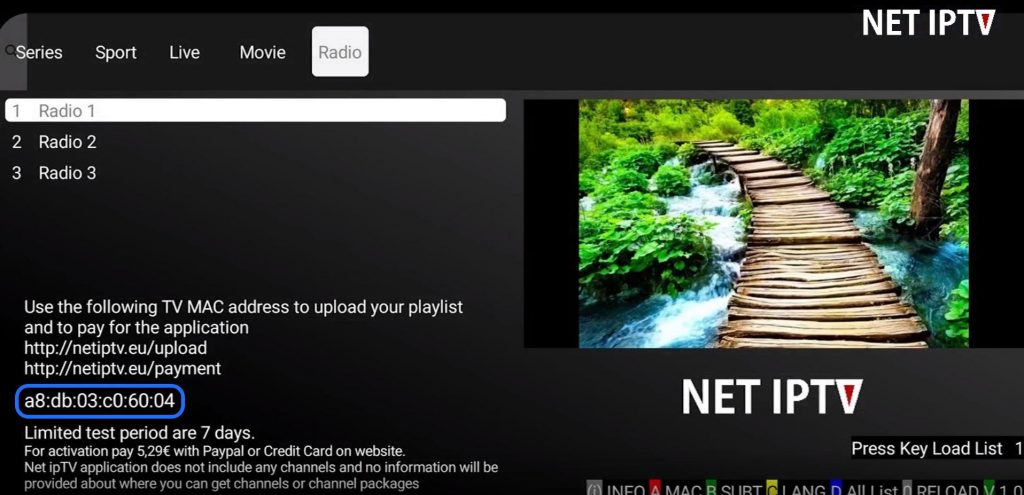
Task: Select the Radio tab
Action: coord(340,53)
